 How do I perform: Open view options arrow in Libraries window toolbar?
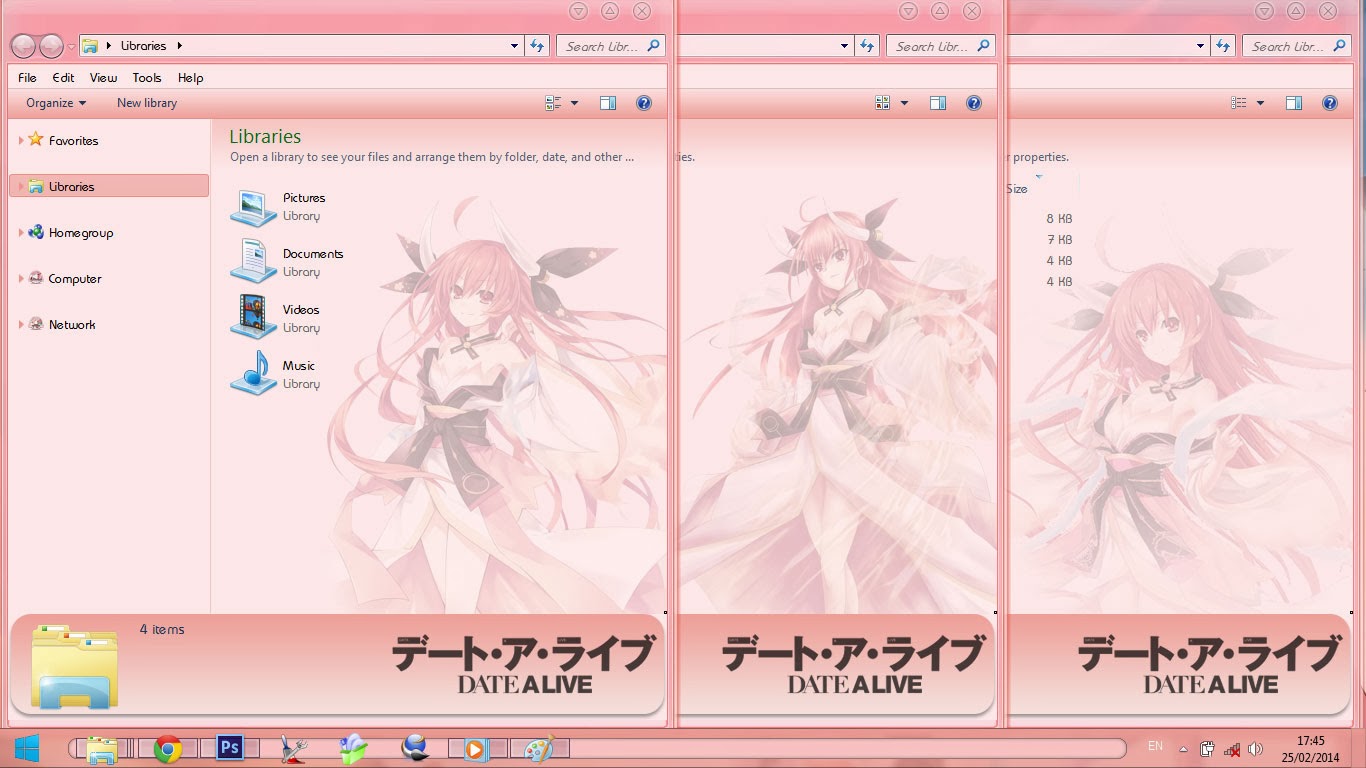point(574,103)
